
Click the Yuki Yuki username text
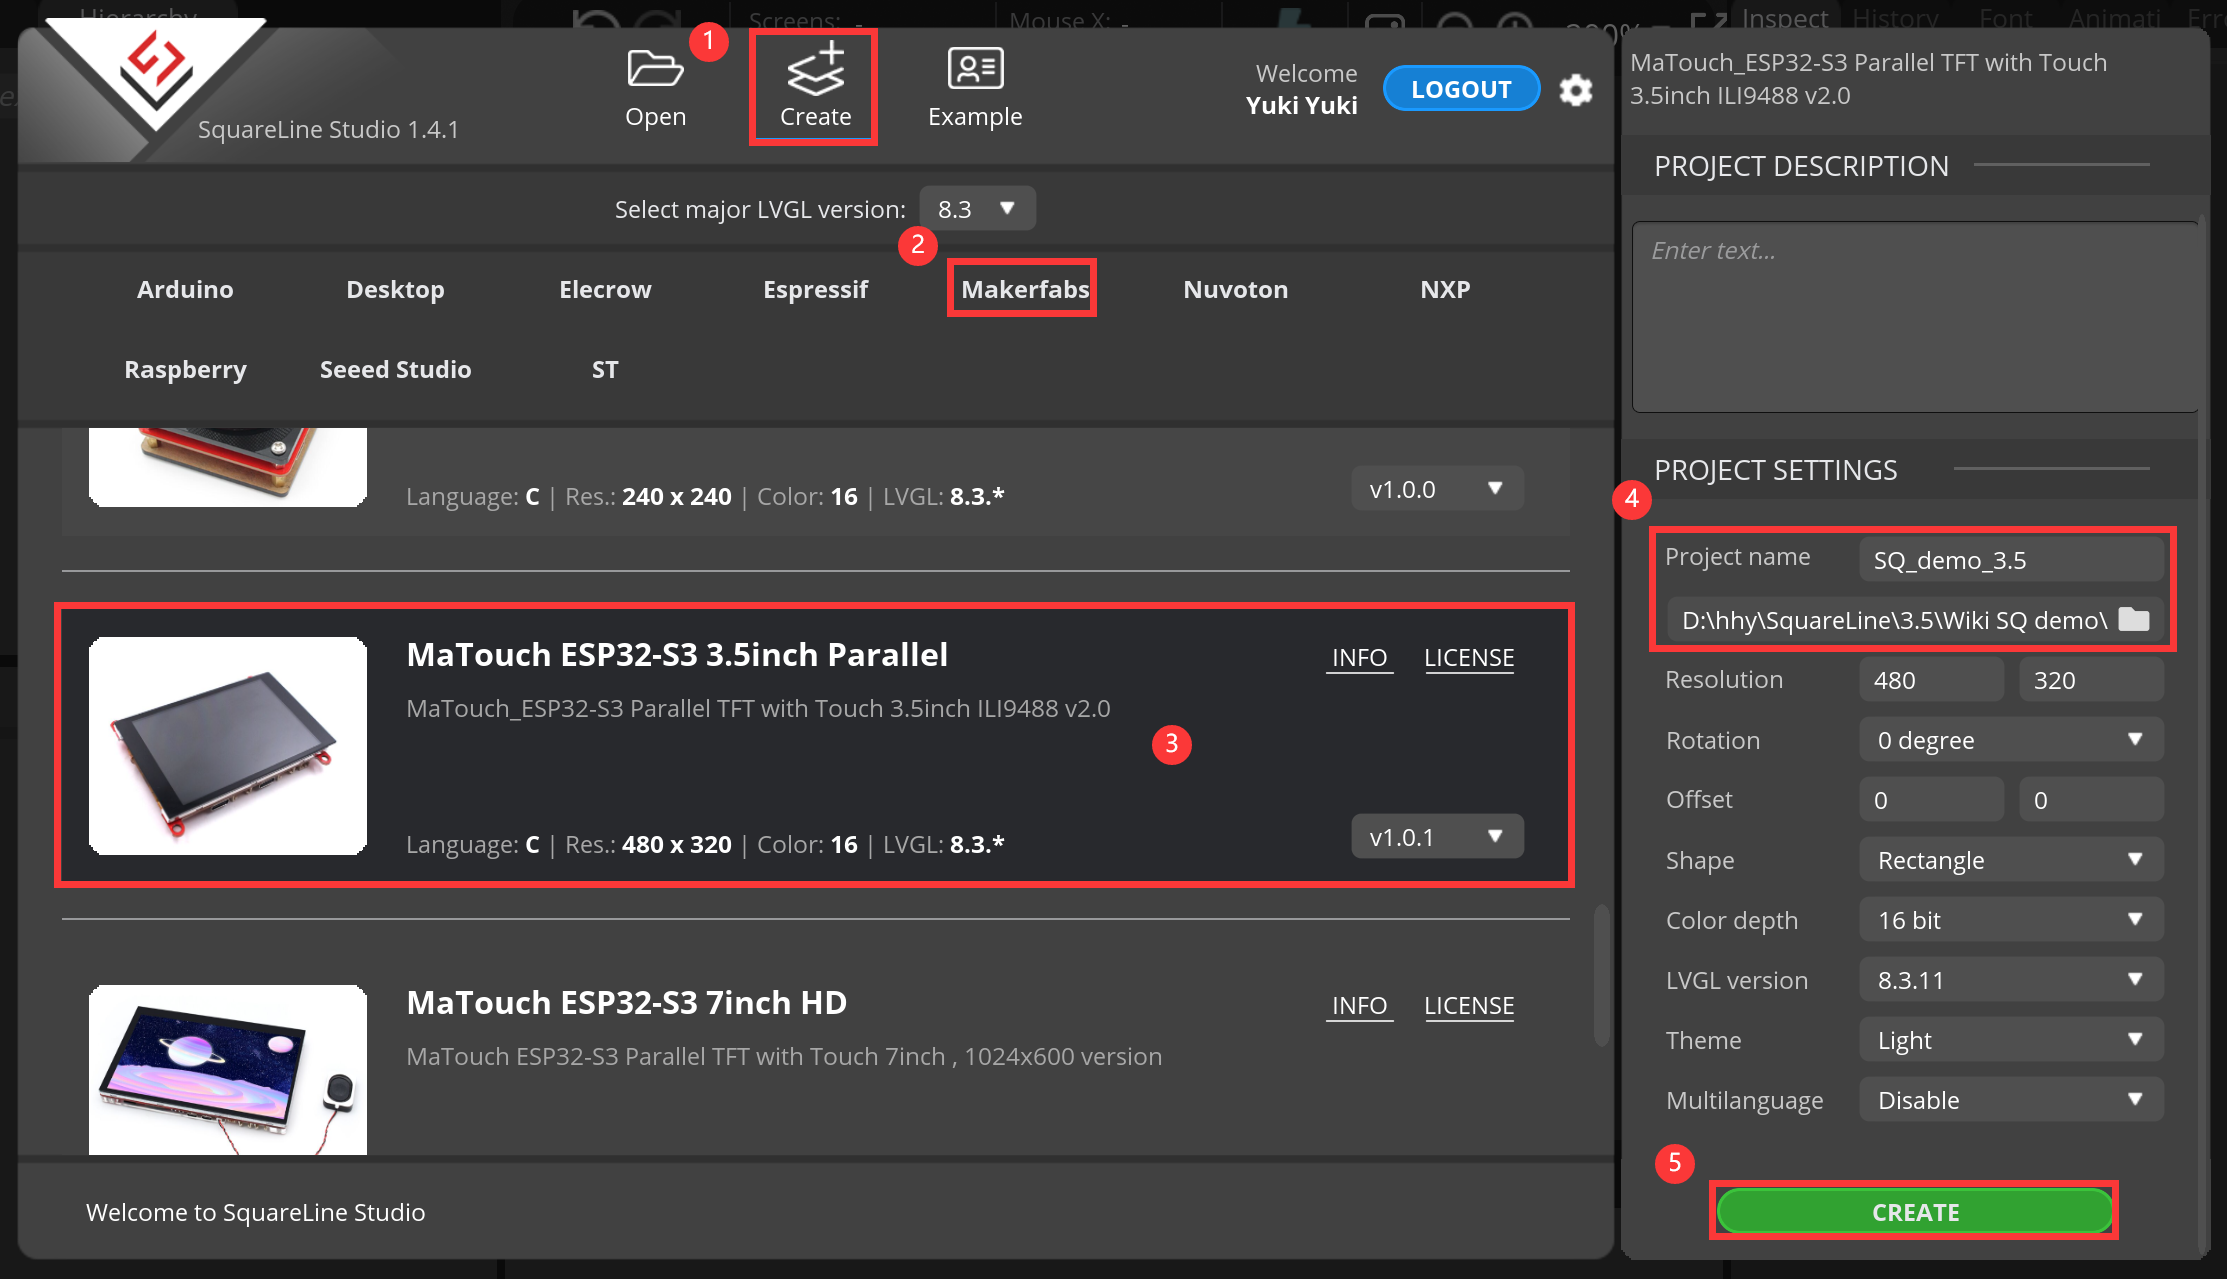pyautogui.click(x=1301, y=105)
